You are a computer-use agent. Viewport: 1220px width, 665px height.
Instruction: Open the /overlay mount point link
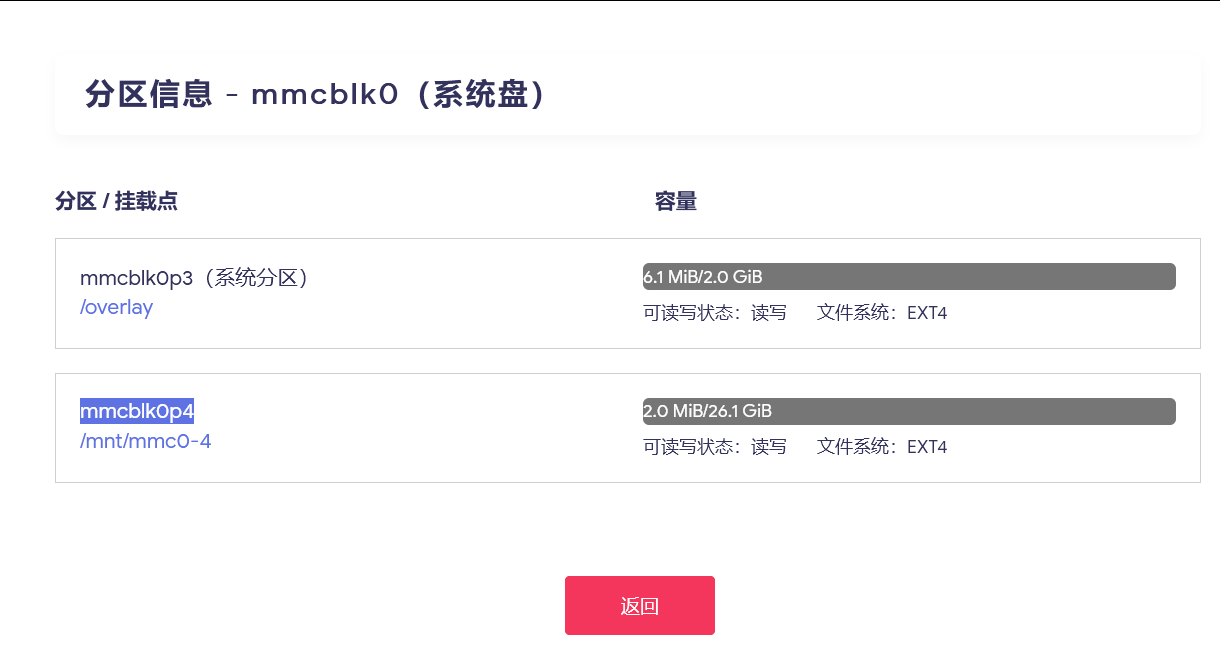(116, 307)
